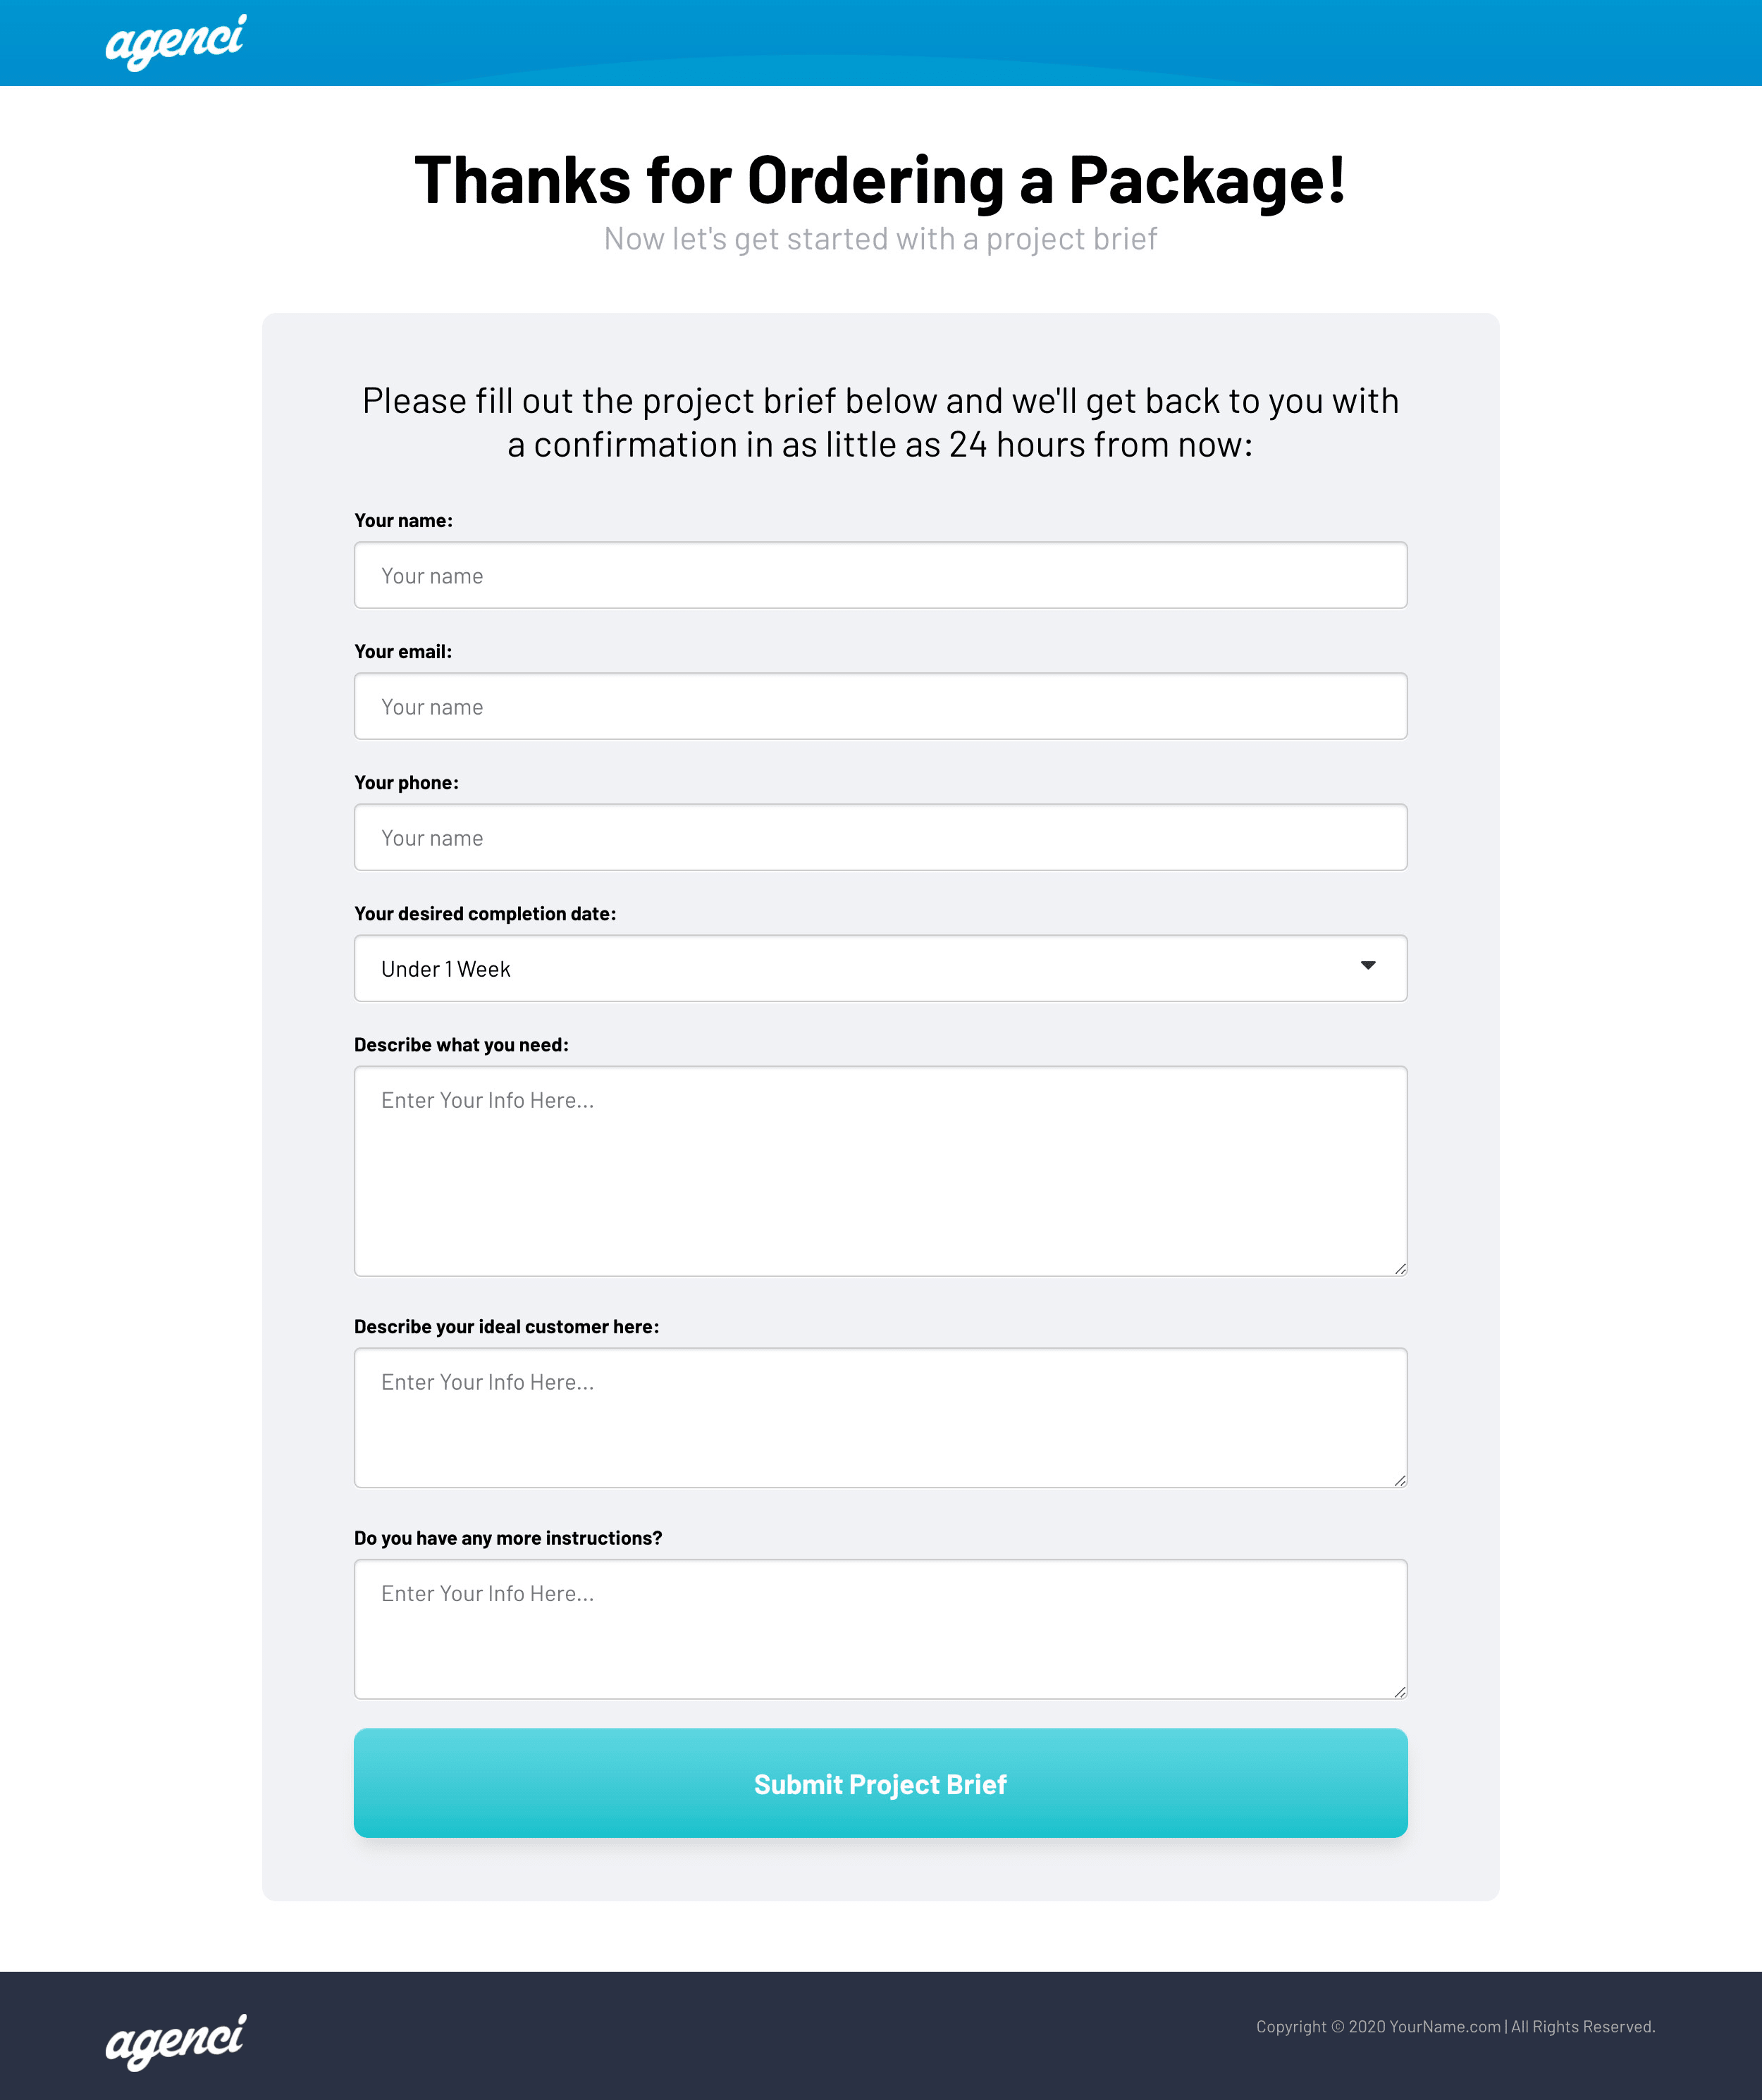The width and height of the screenshot is (1762, 2100).
Task: Focus the ideal customer description text area
Action: [x=880, y=1418]
